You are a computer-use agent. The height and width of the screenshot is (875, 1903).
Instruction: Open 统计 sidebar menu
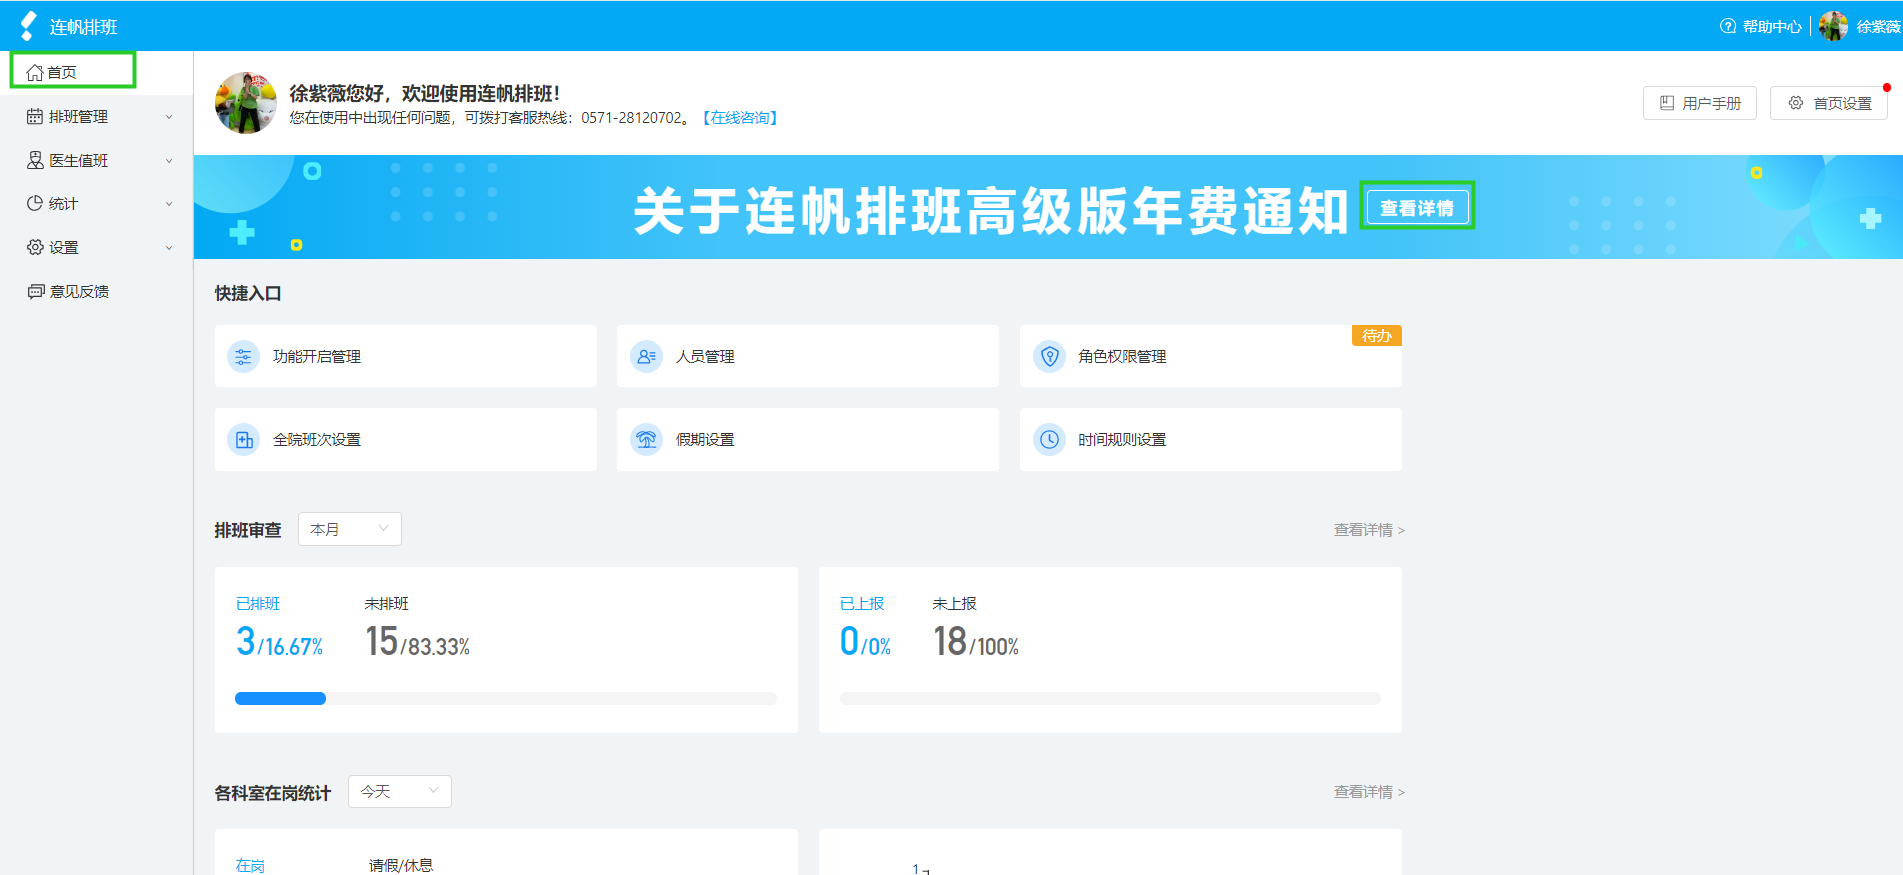pyautogui.click(x=97, y=204)
